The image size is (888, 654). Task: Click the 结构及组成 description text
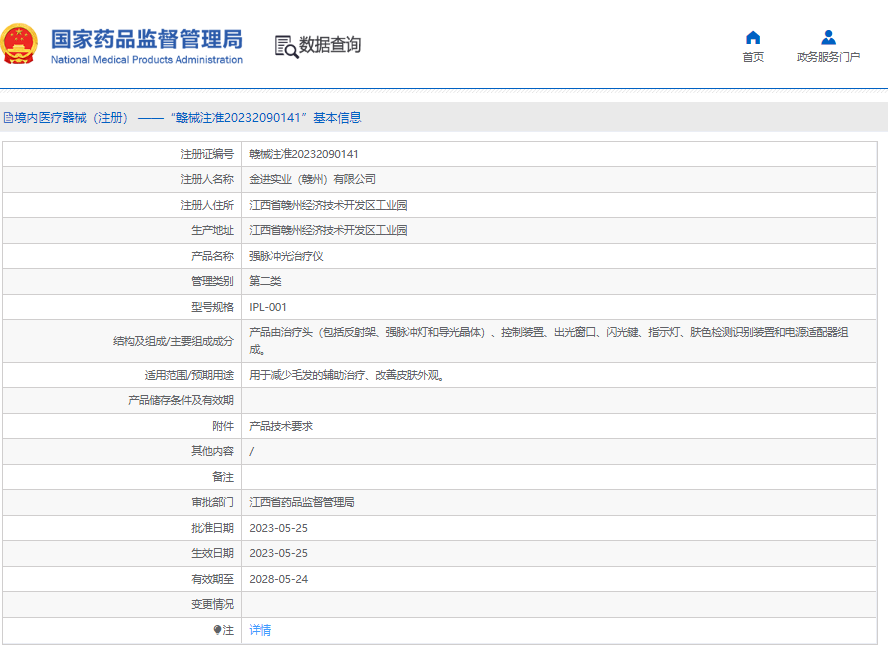(x=549, y=341)
